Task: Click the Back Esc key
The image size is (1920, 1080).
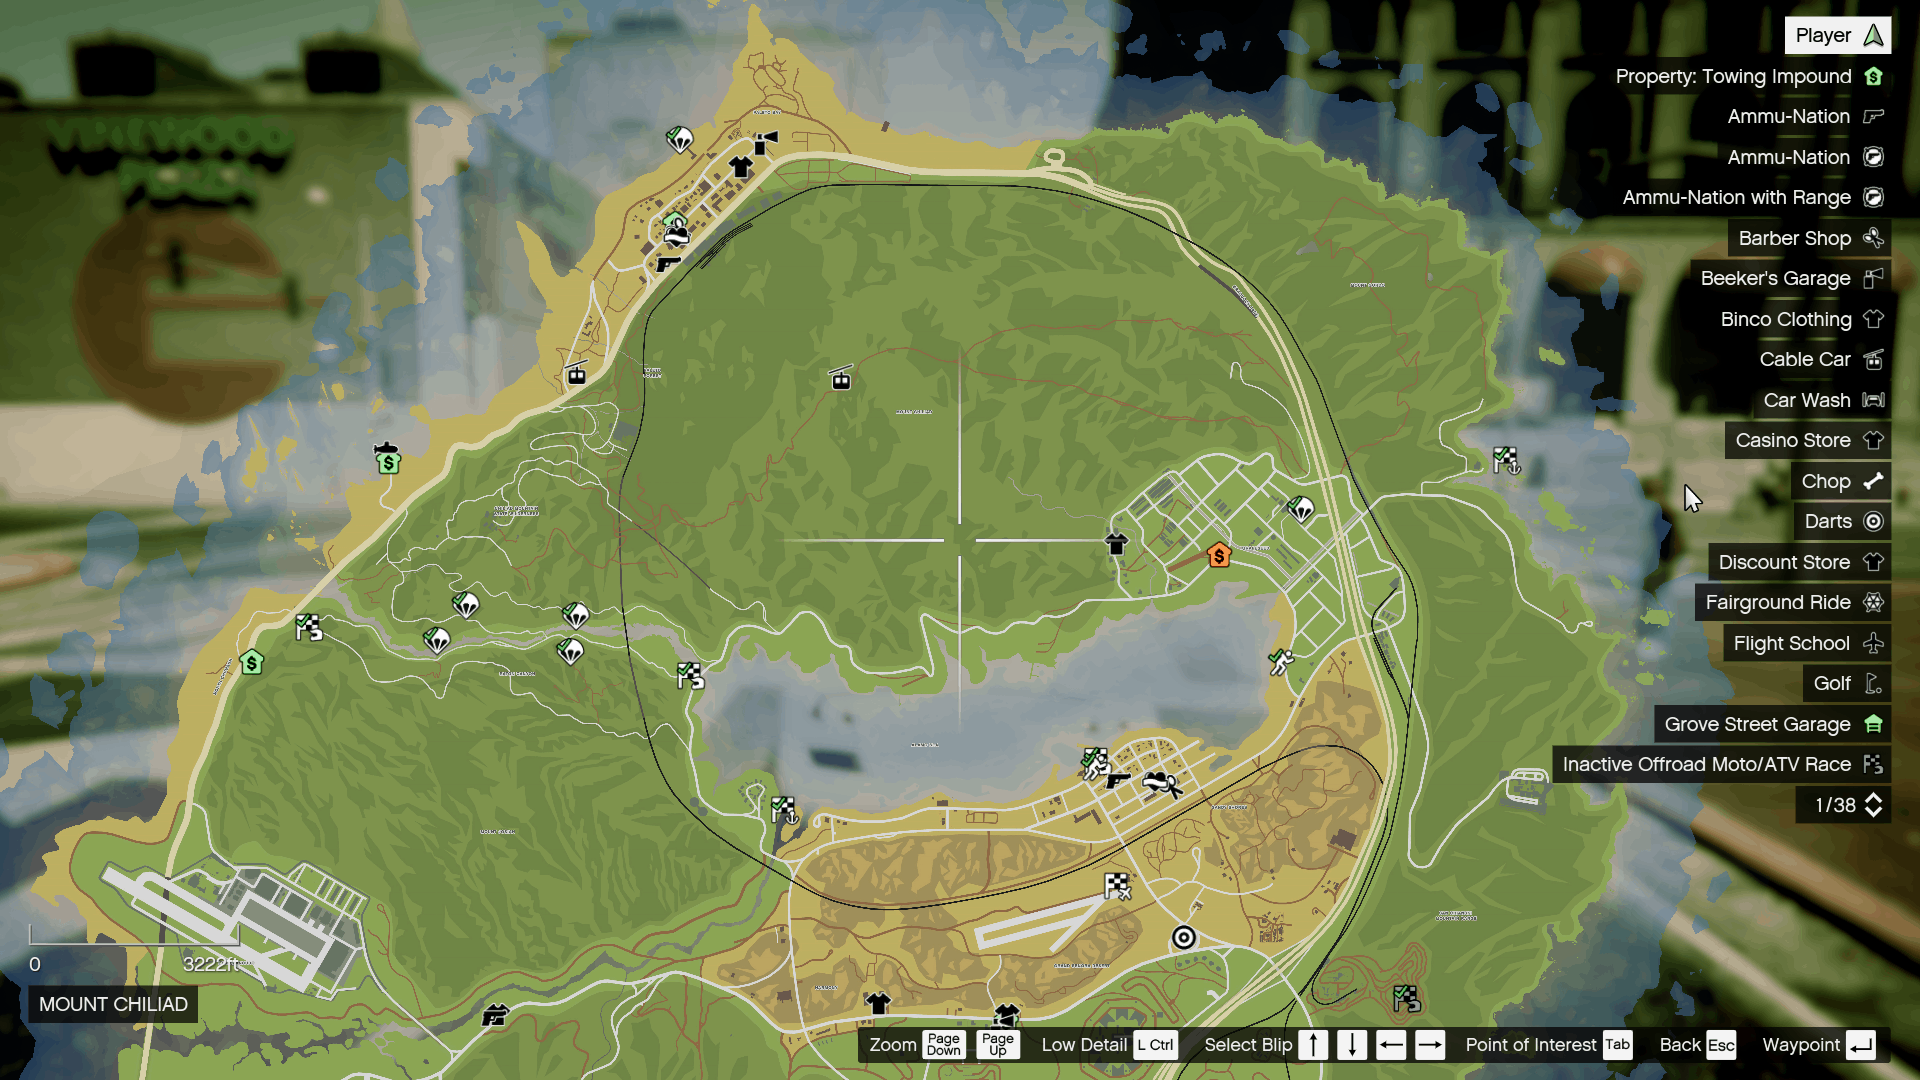Action: [x=1721, y=1045]
